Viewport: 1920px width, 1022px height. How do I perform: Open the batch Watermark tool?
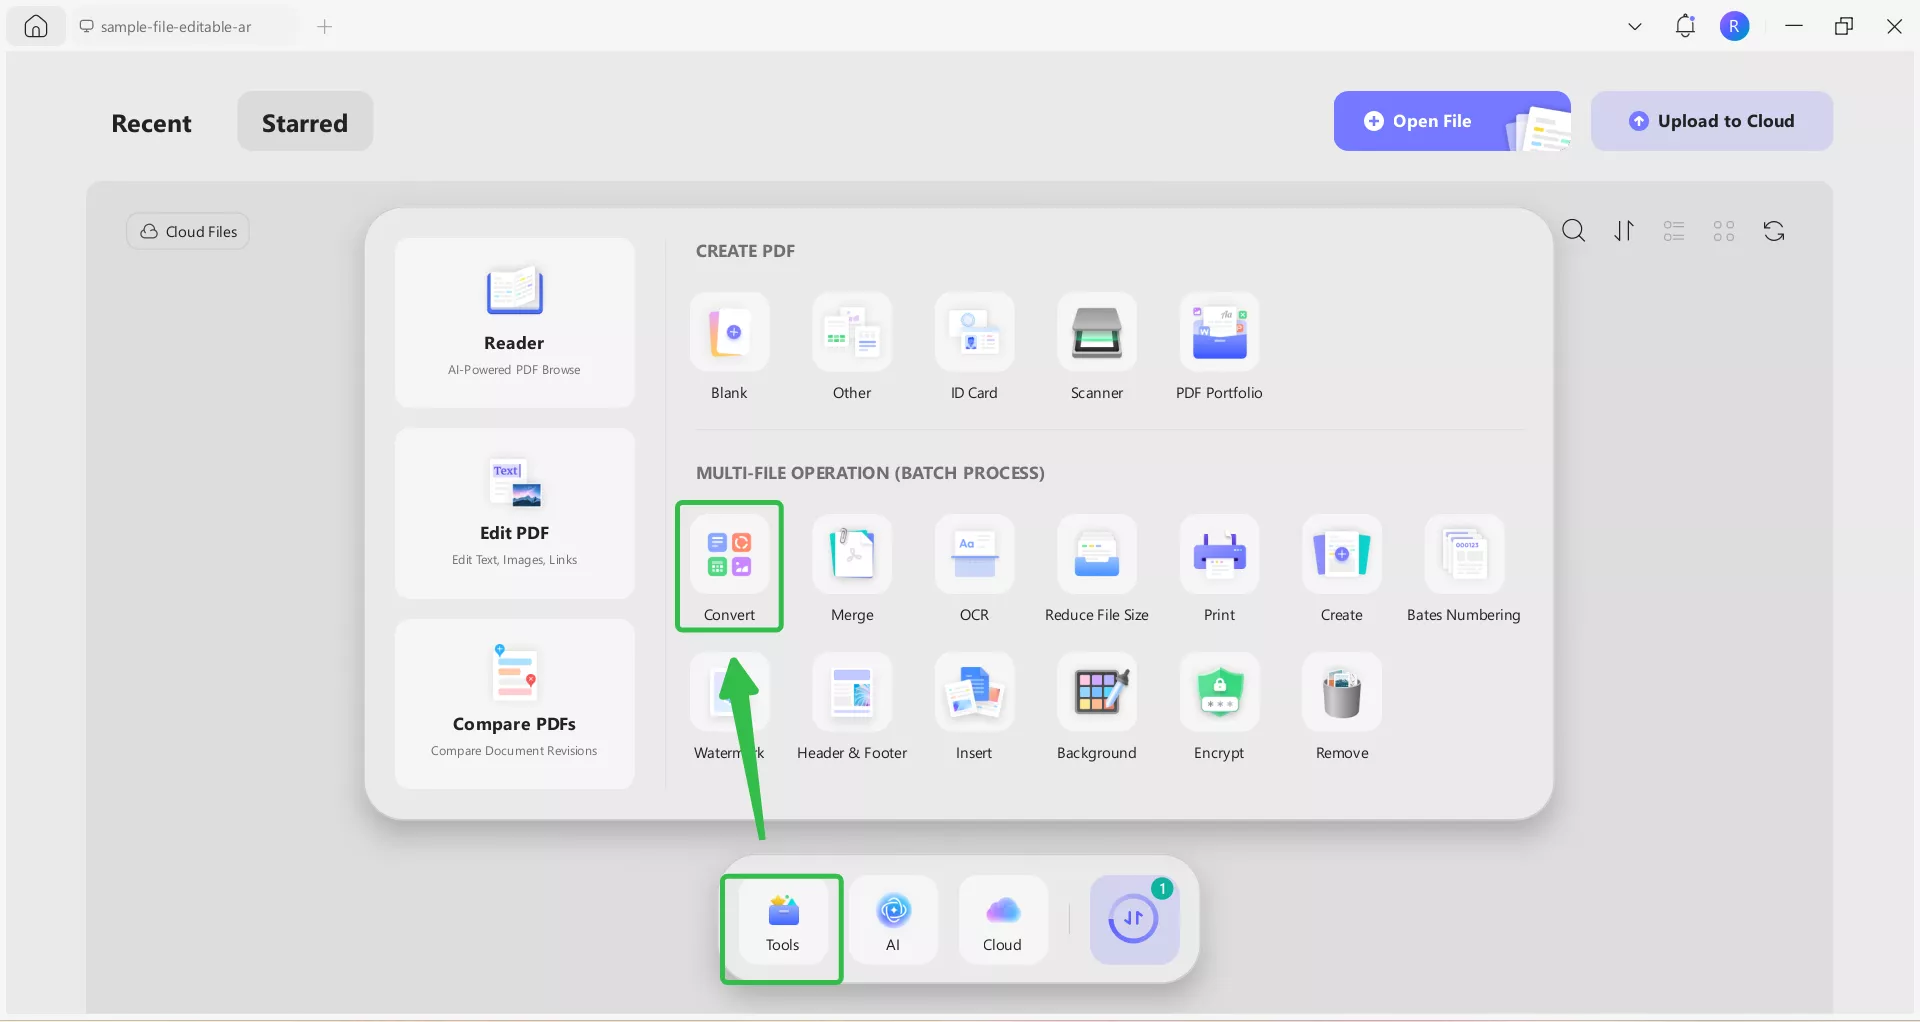pos(729,706)
